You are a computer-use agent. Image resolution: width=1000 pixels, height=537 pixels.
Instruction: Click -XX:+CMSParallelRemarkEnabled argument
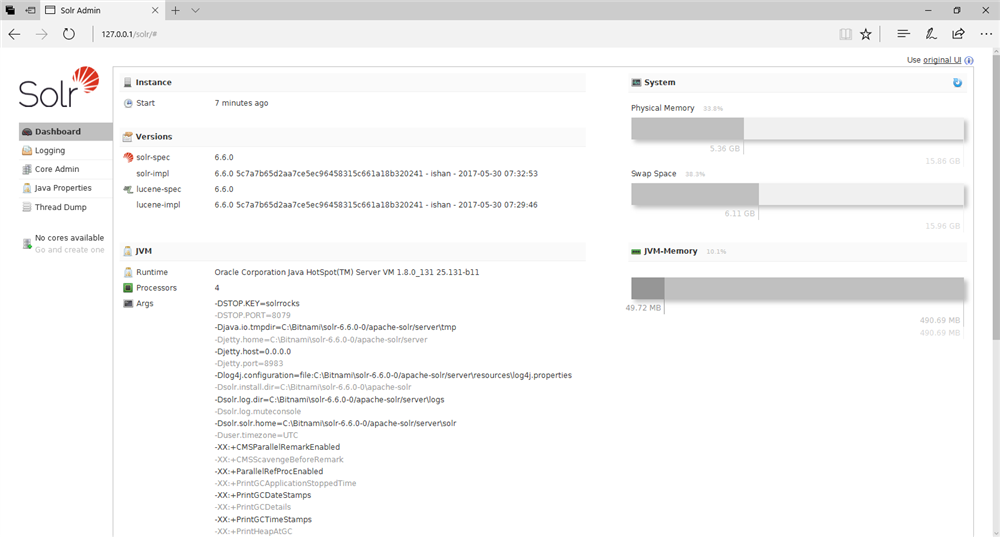coord(277,447)
